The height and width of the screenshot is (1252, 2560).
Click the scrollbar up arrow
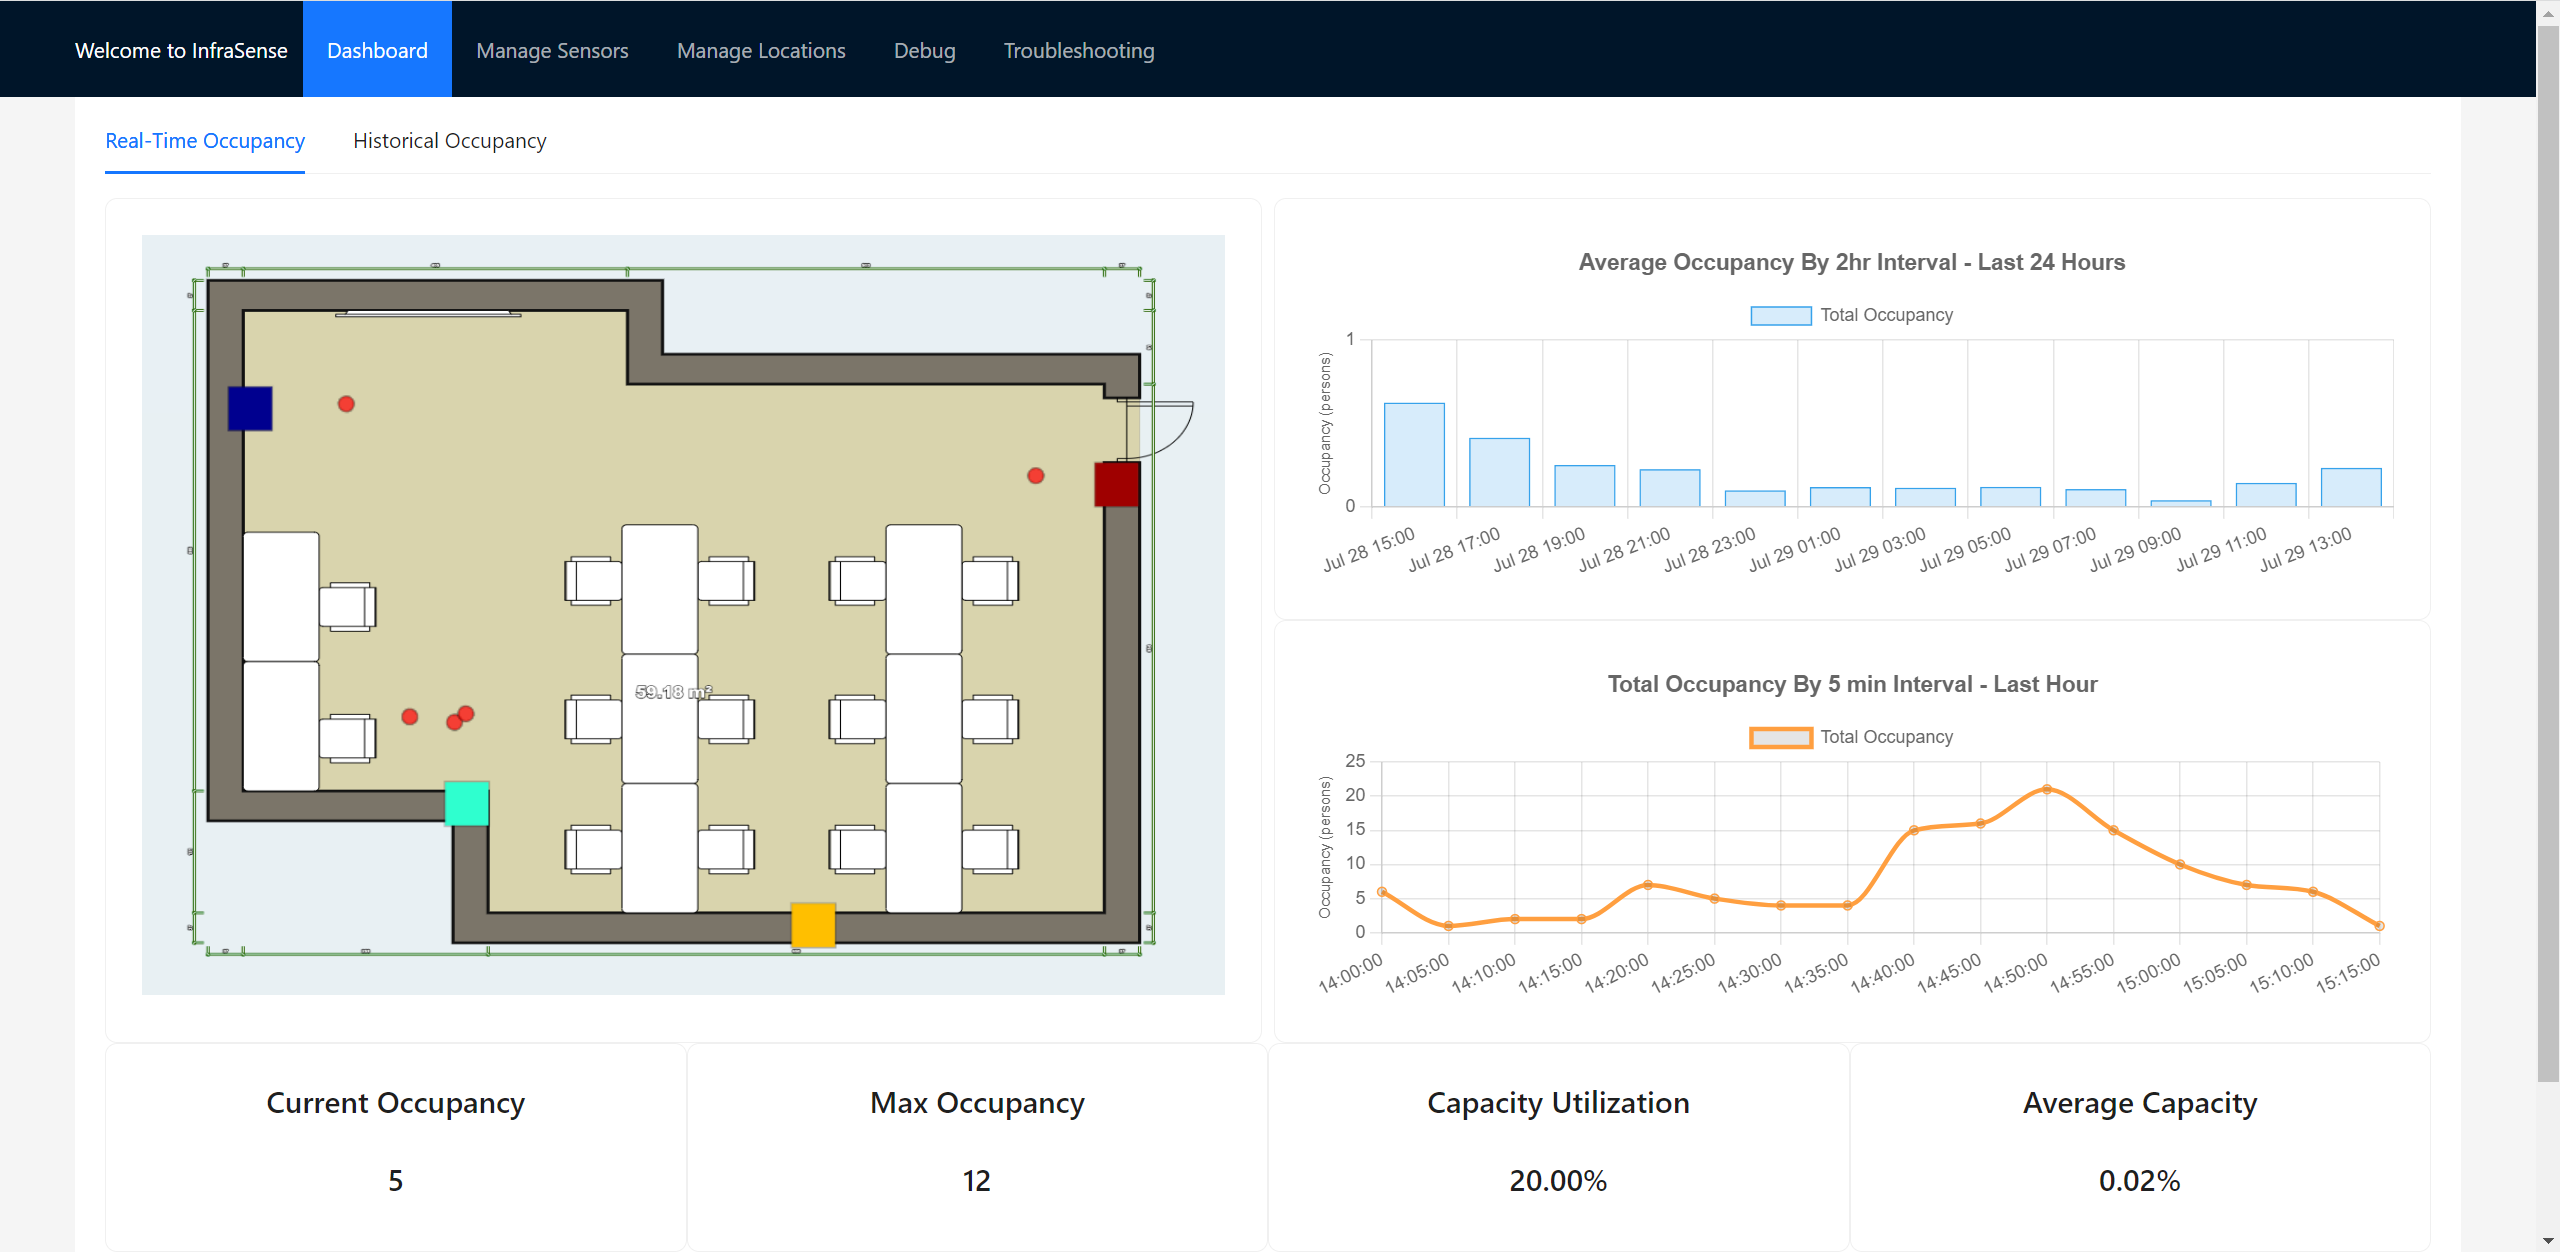click(2548, 12)
